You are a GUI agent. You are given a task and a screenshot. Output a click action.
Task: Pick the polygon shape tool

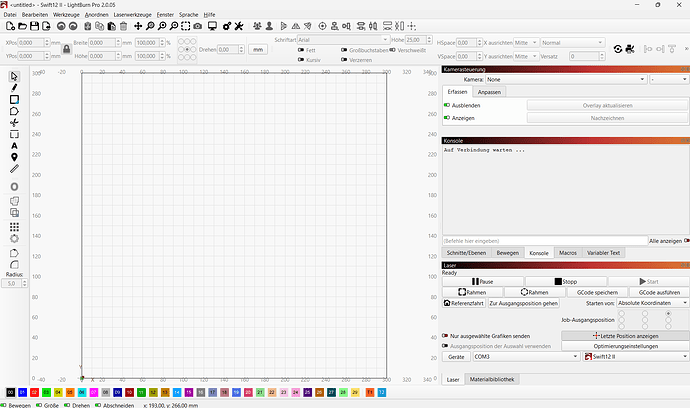[14, 111]
